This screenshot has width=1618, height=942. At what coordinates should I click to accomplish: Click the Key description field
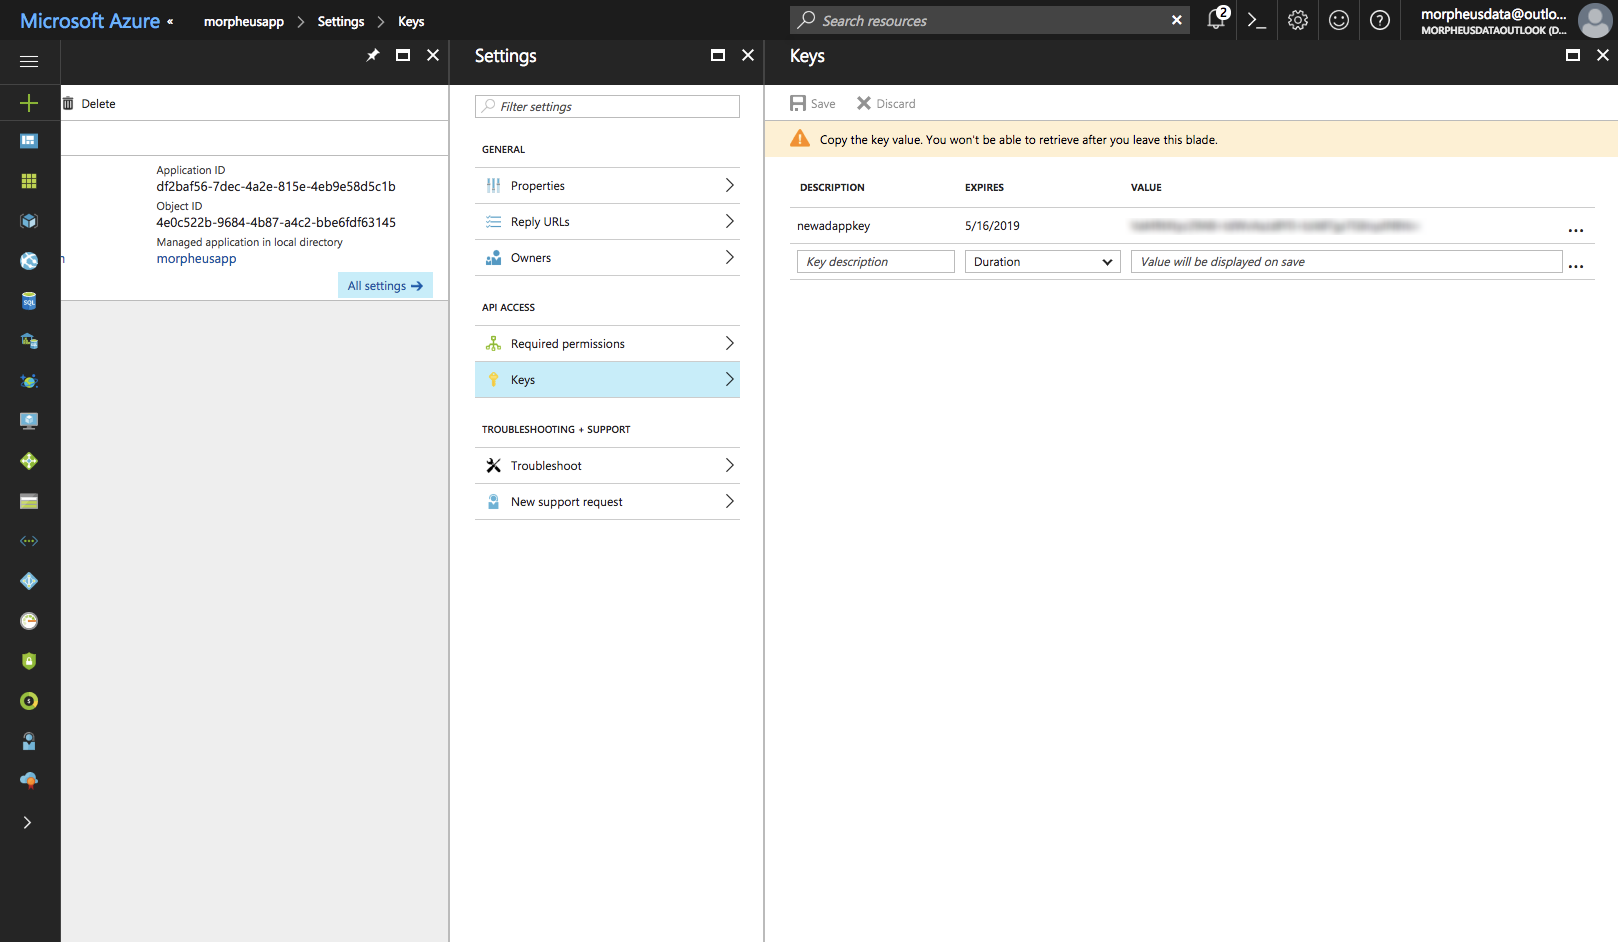coord(876,262)
